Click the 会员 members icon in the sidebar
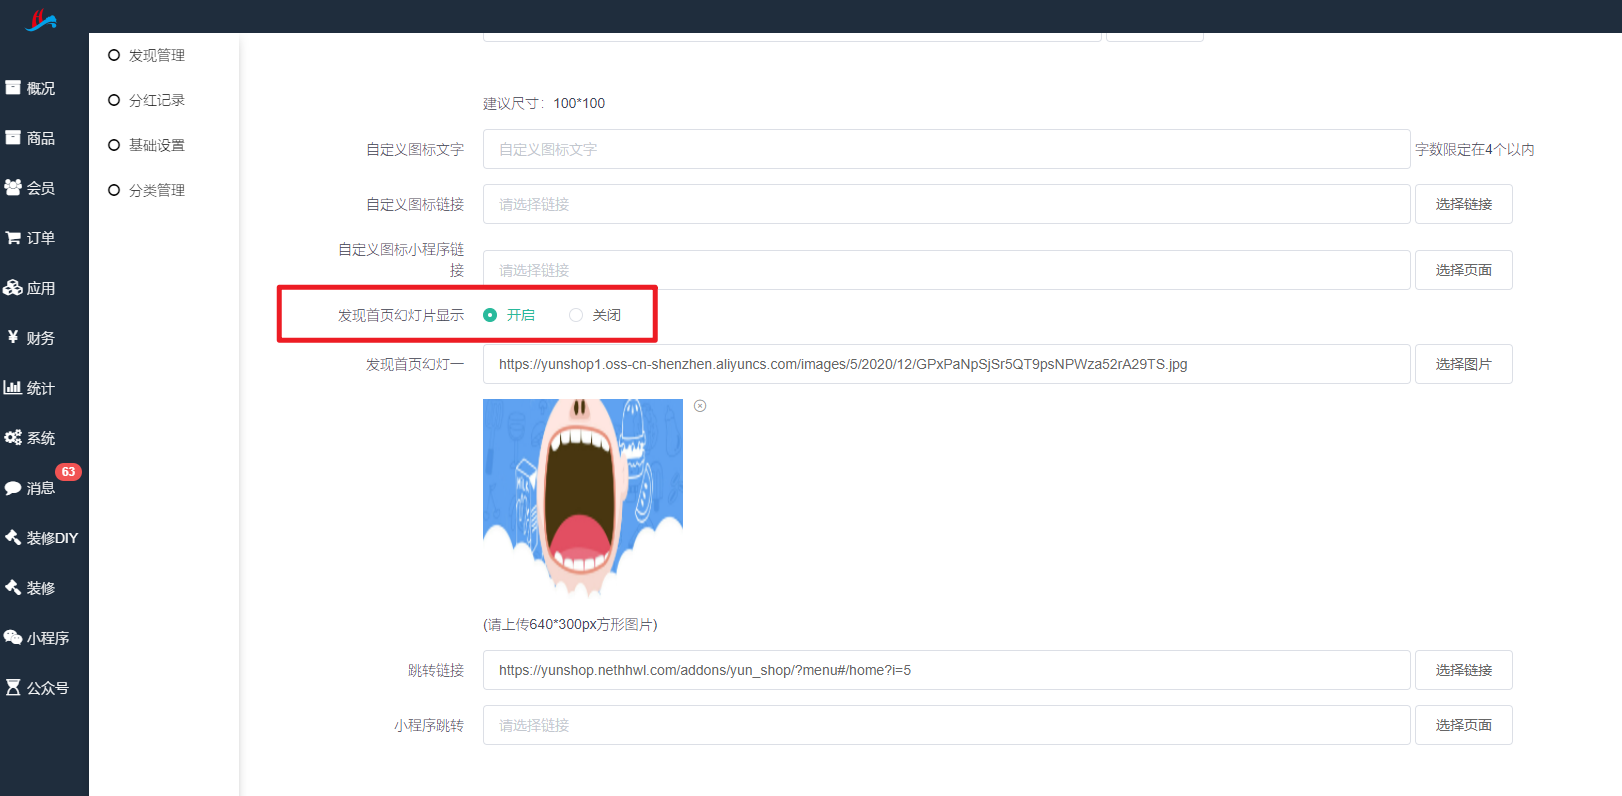 point(13,188)
